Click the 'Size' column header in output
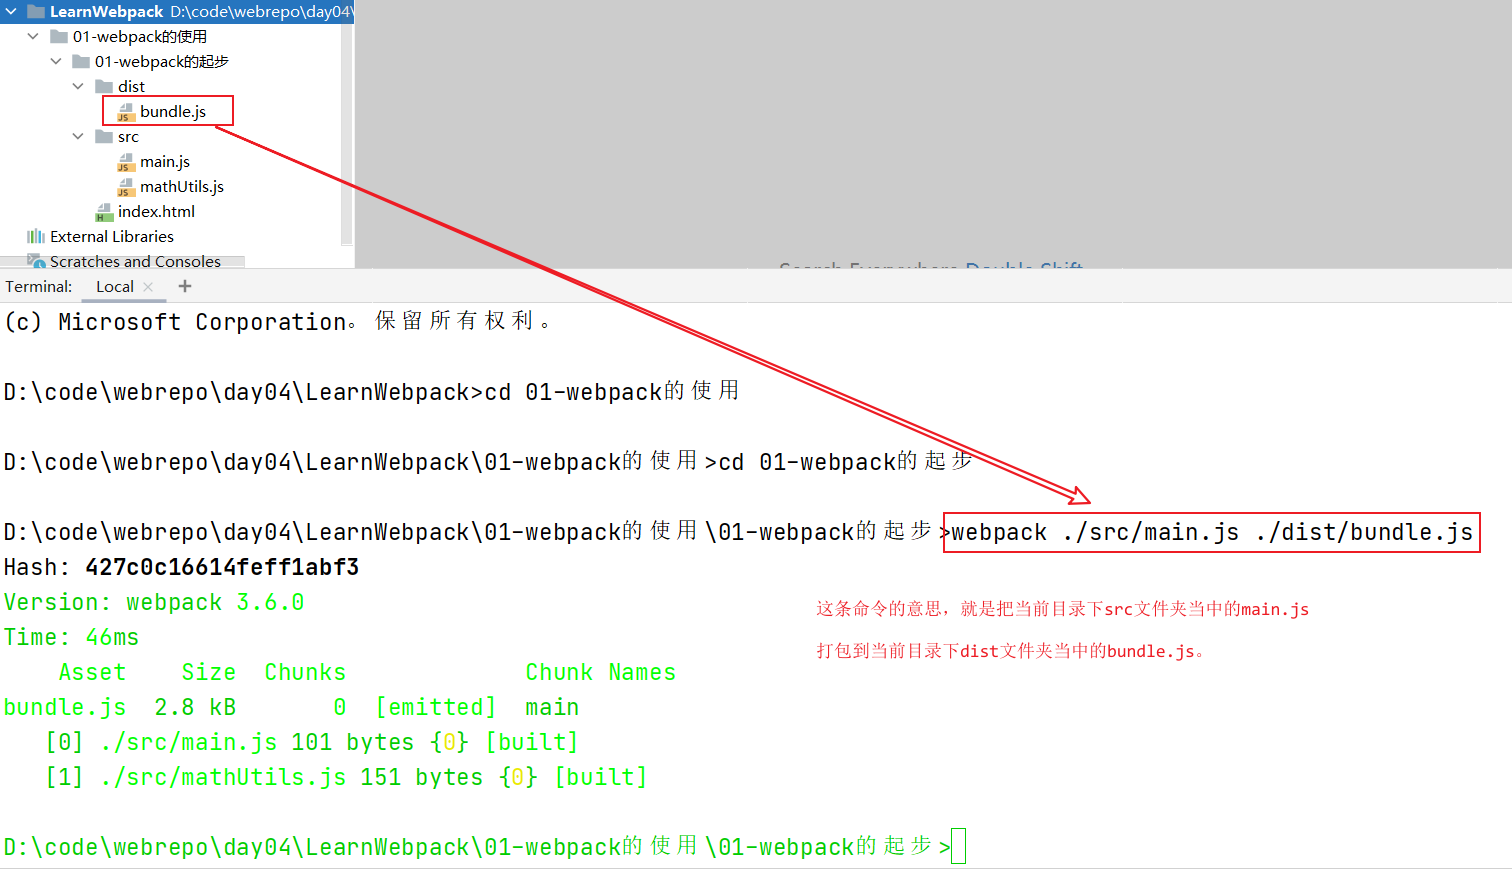Image resolution: width=1512 pixels, height=869 pixels. pos(208,672)
